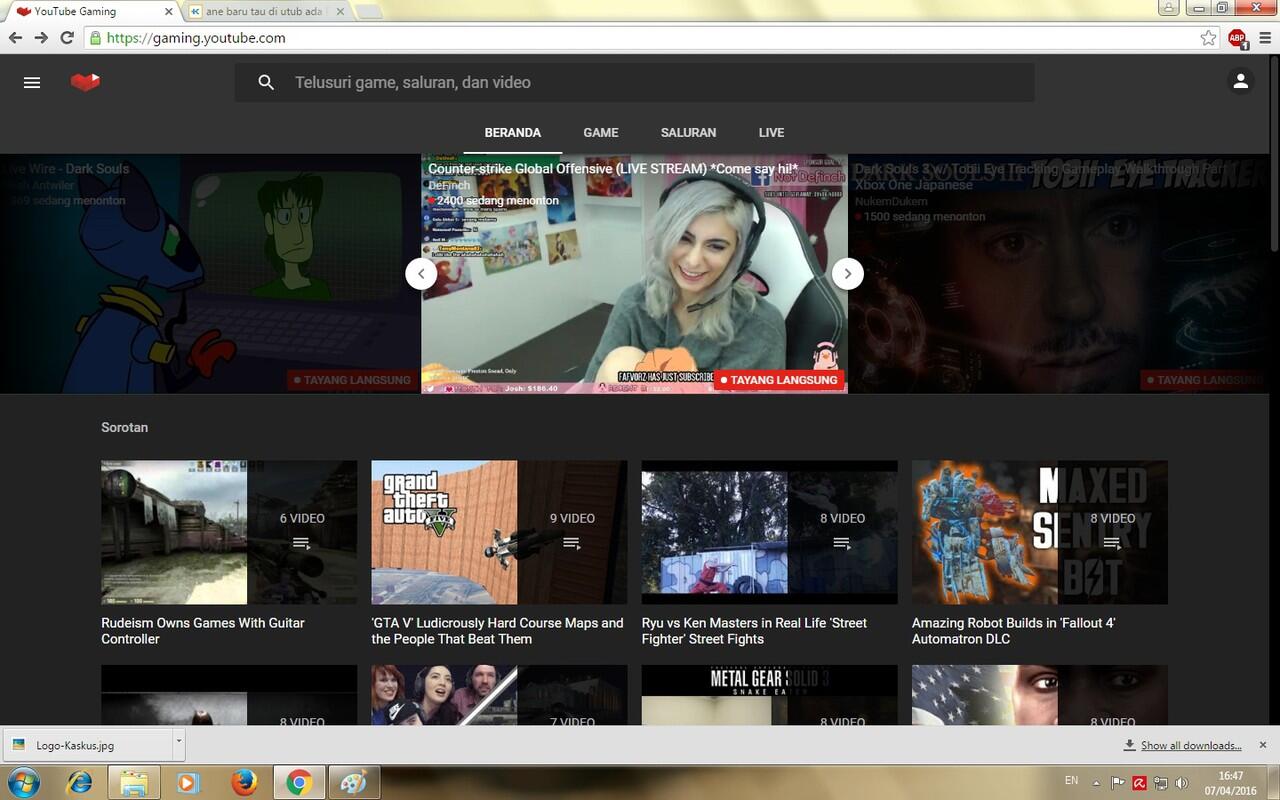Click the Counter-strike Global Offensive stream title
The height and width of the screenshot is (800, 1280).
[x=613, y=169]
